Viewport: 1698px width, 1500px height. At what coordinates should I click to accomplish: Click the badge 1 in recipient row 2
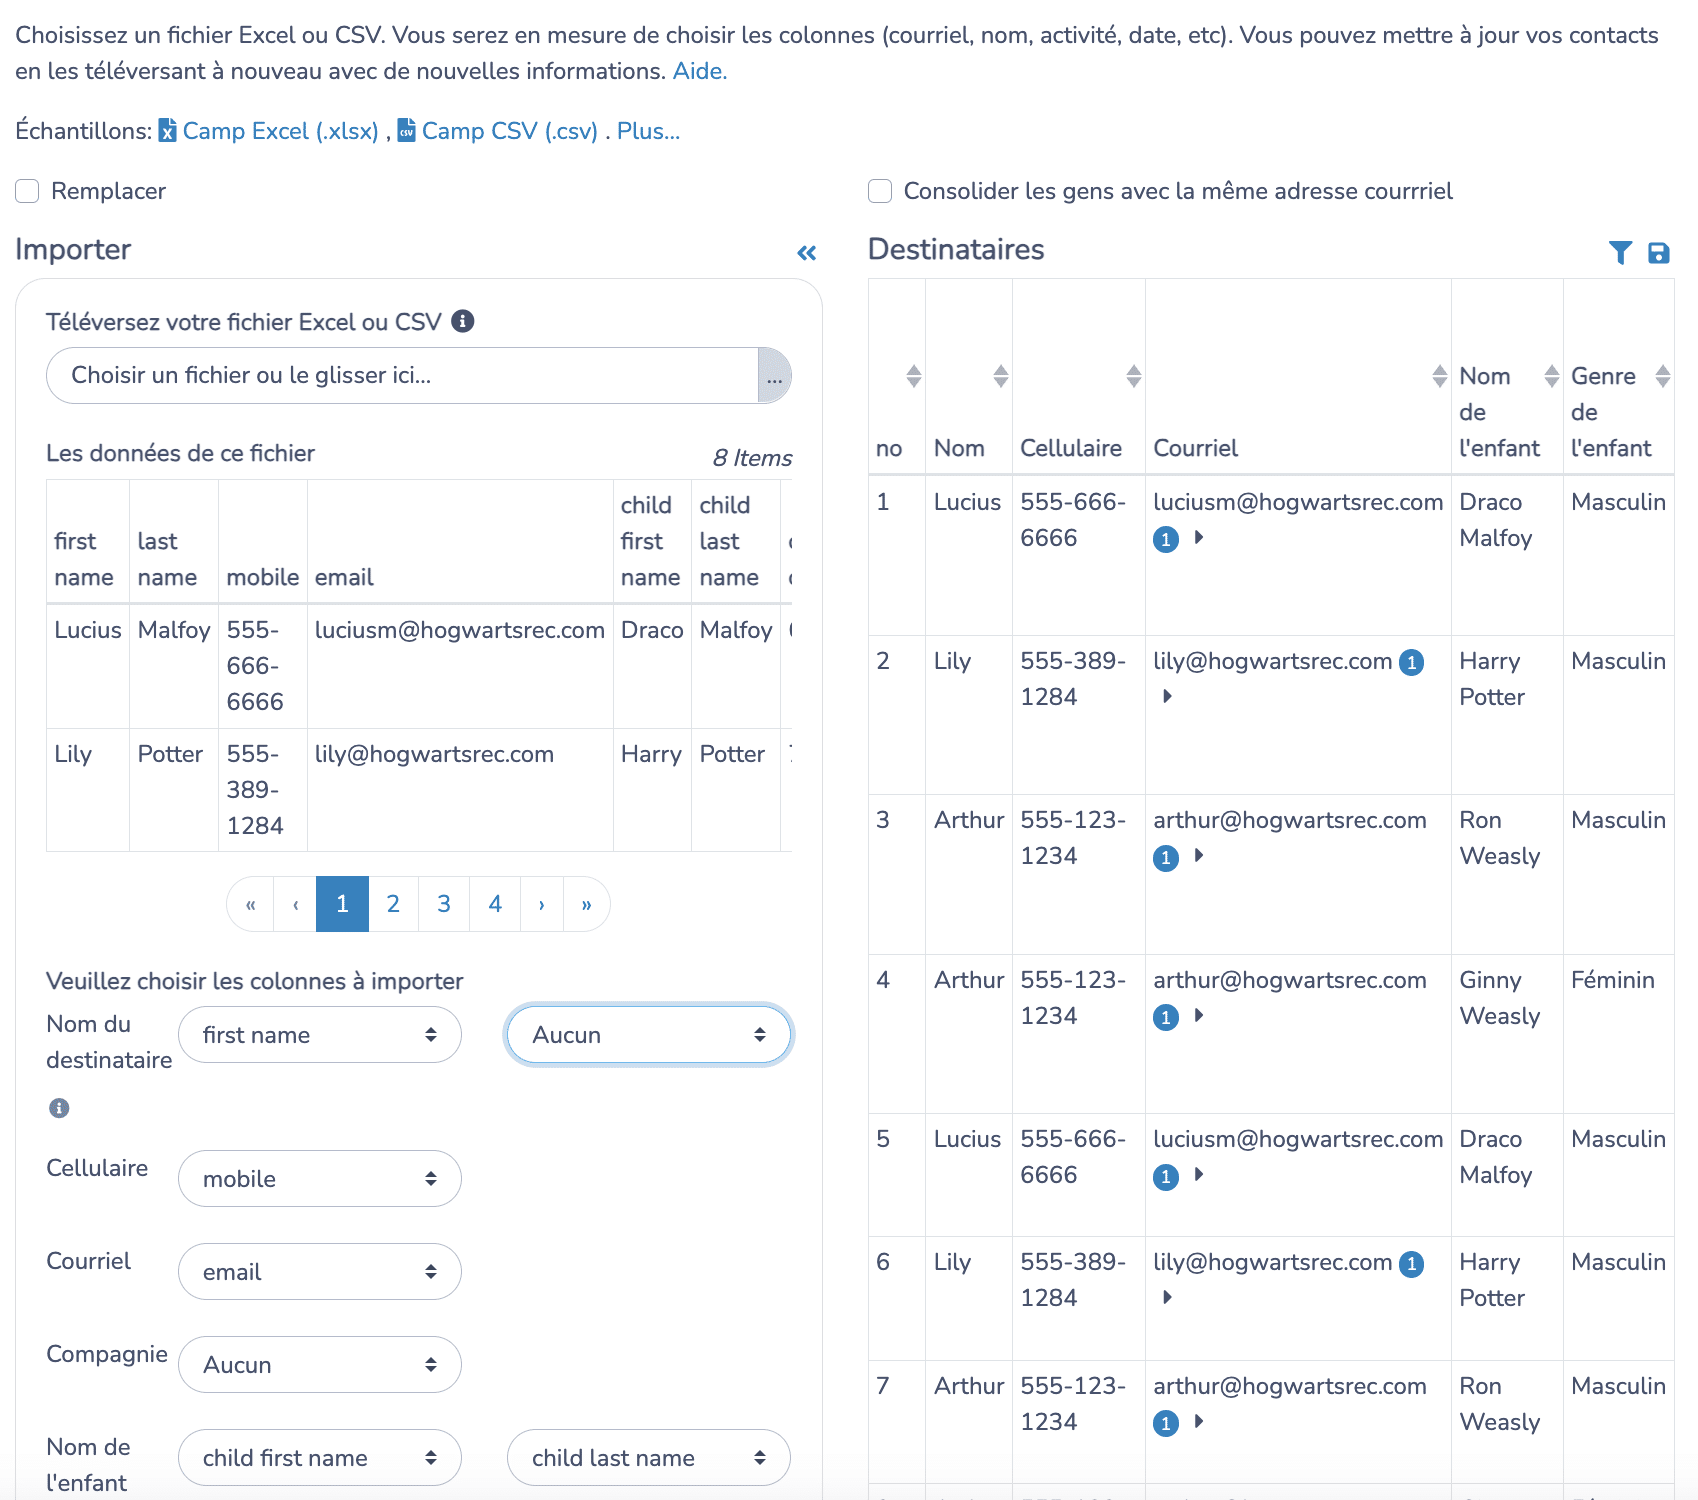click(x=1411, y=662)
